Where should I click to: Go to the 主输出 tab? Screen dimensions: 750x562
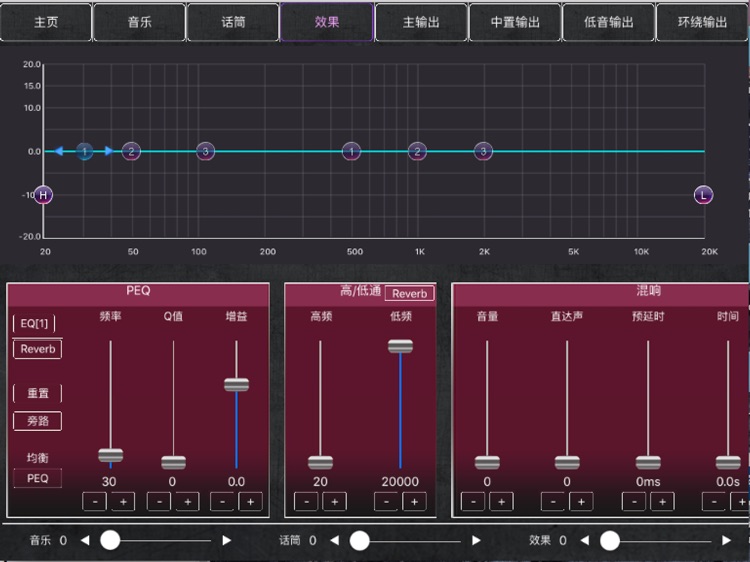point(421,22)
